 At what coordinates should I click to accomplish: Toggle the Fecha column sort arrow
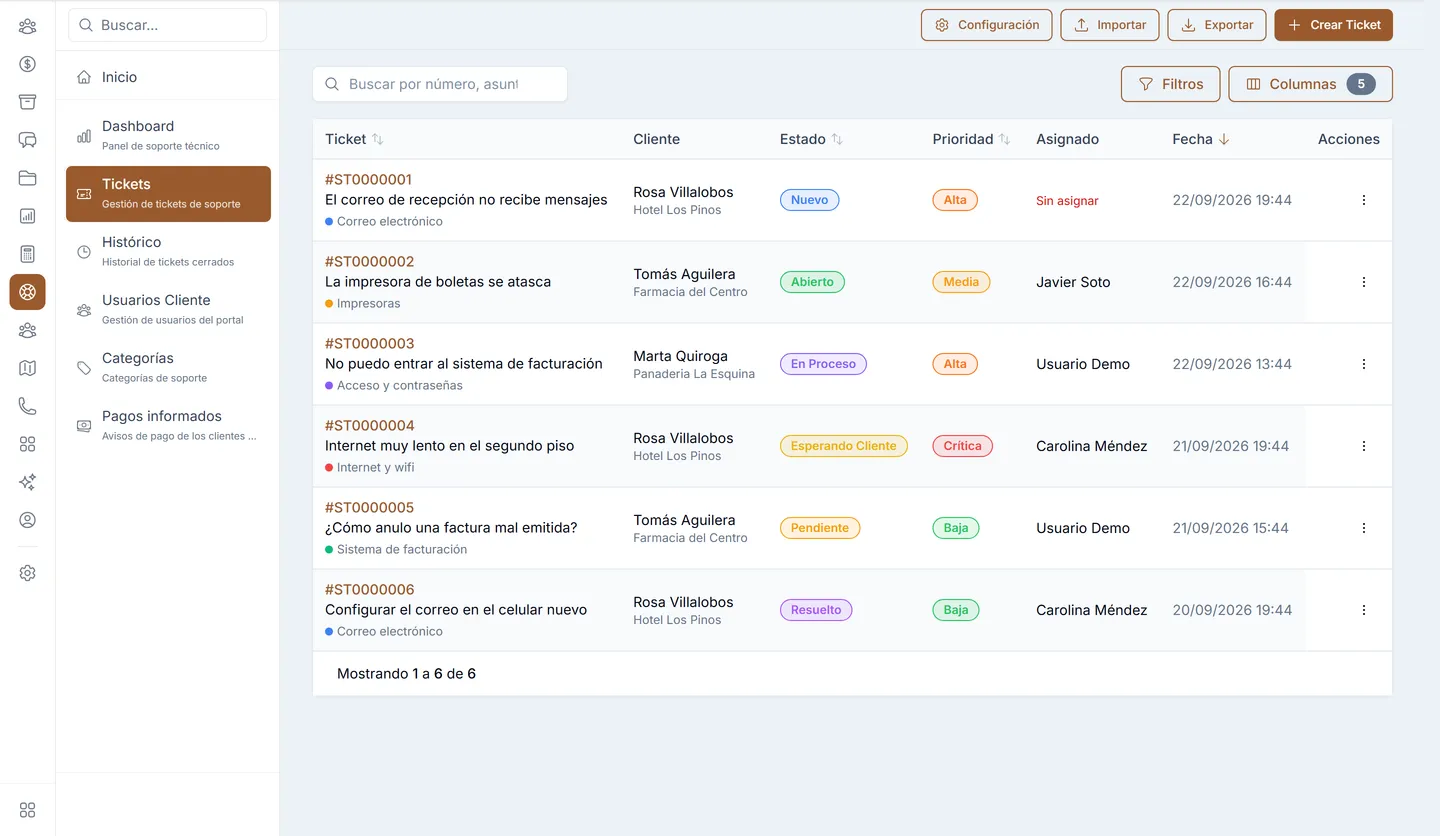pos(1224,139)
